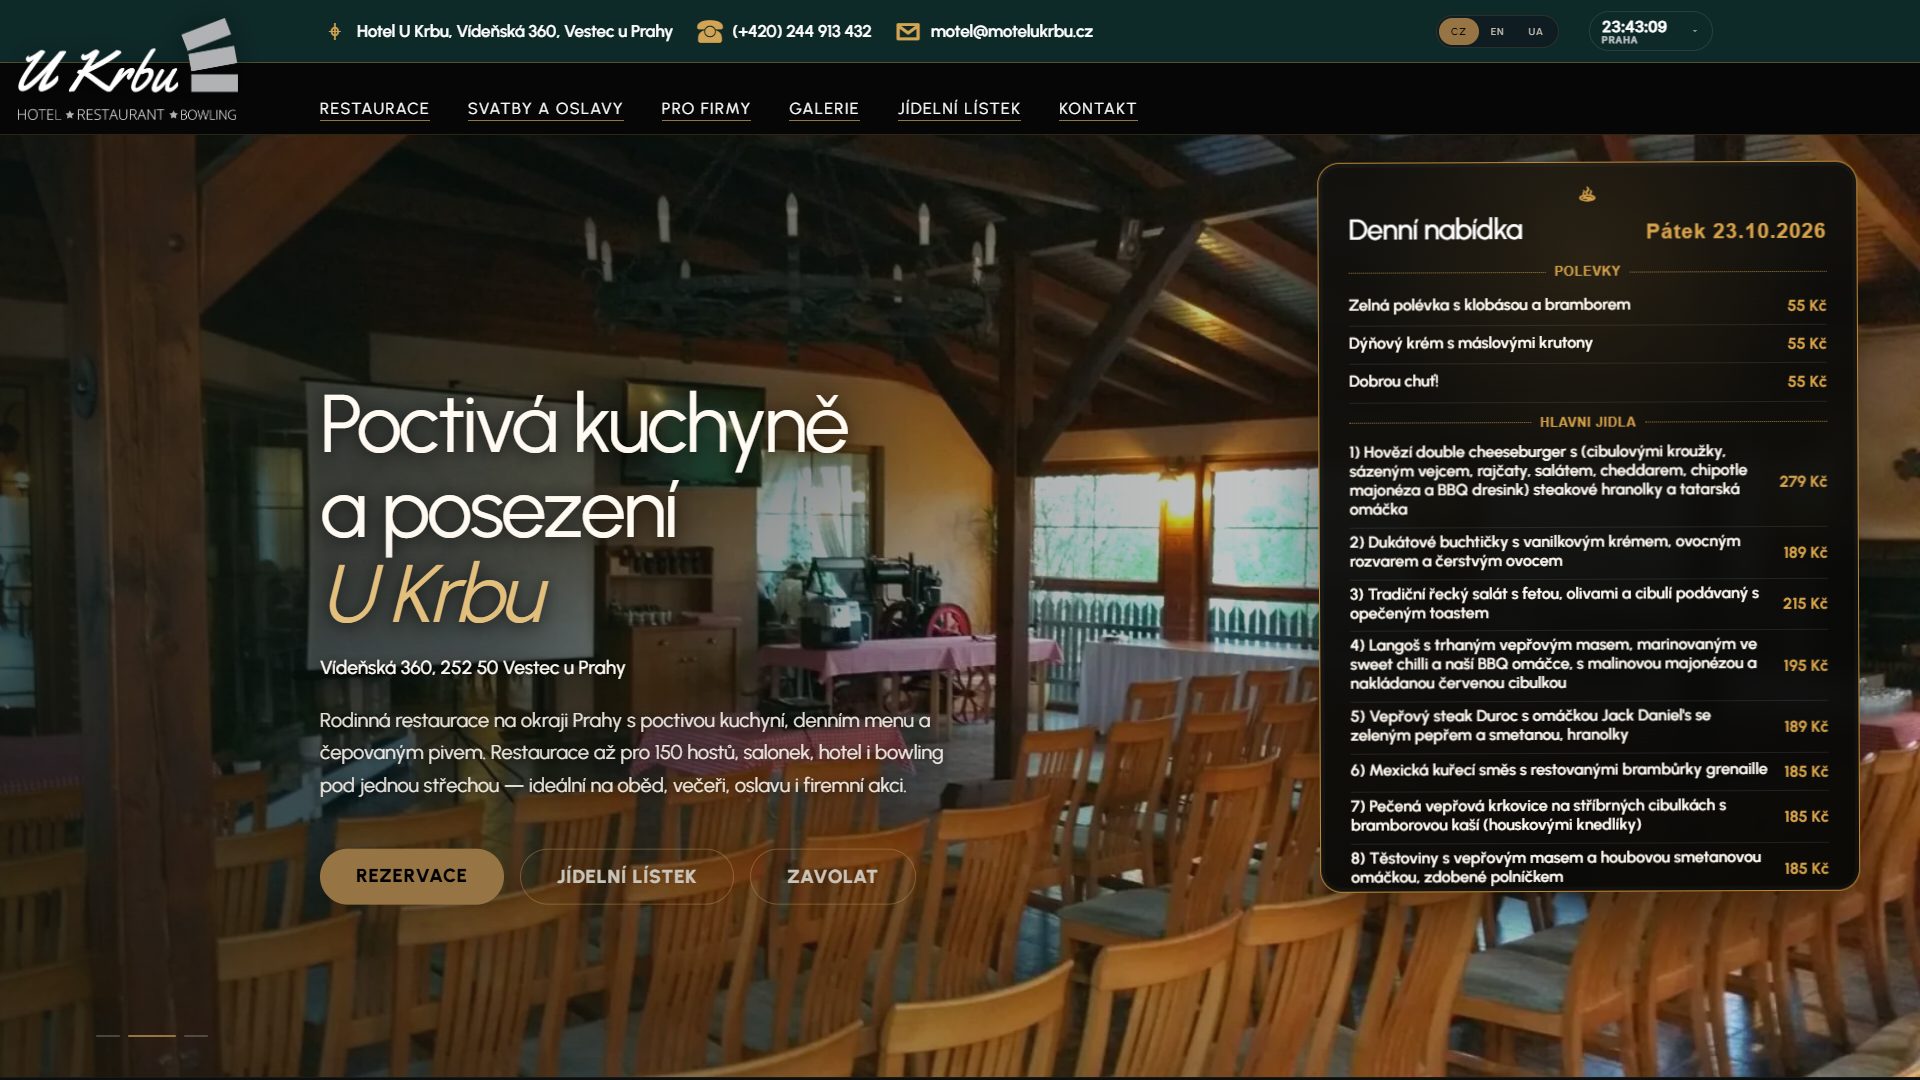Click Dukátové buchtičky menu item
The width and height of the screenshot is (1920, 1080).
coord(1587,551)
